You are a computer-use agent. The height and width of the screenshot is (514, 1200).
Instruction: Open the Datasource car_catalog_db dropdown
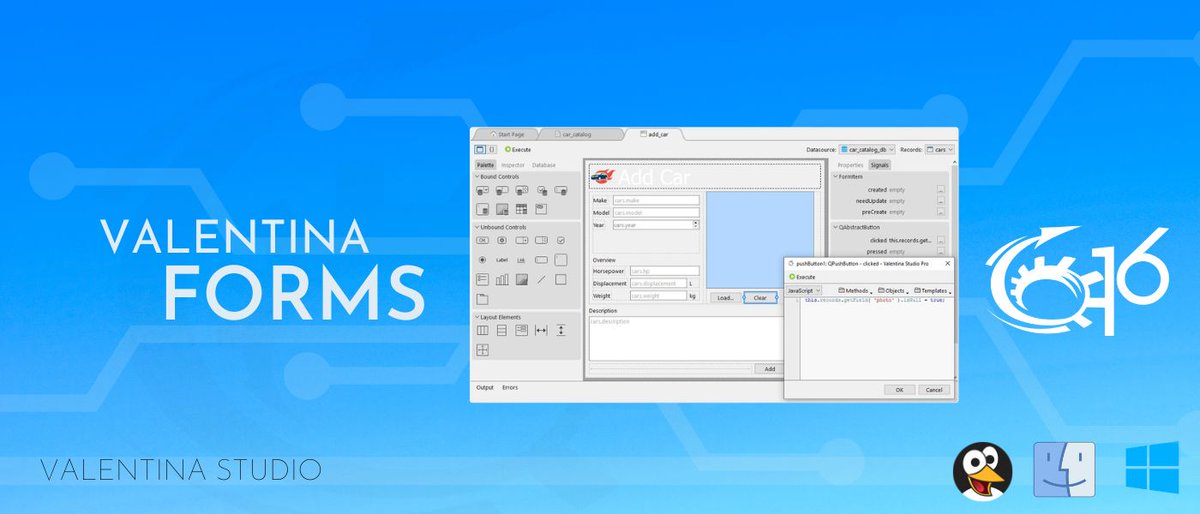(867, 149)
